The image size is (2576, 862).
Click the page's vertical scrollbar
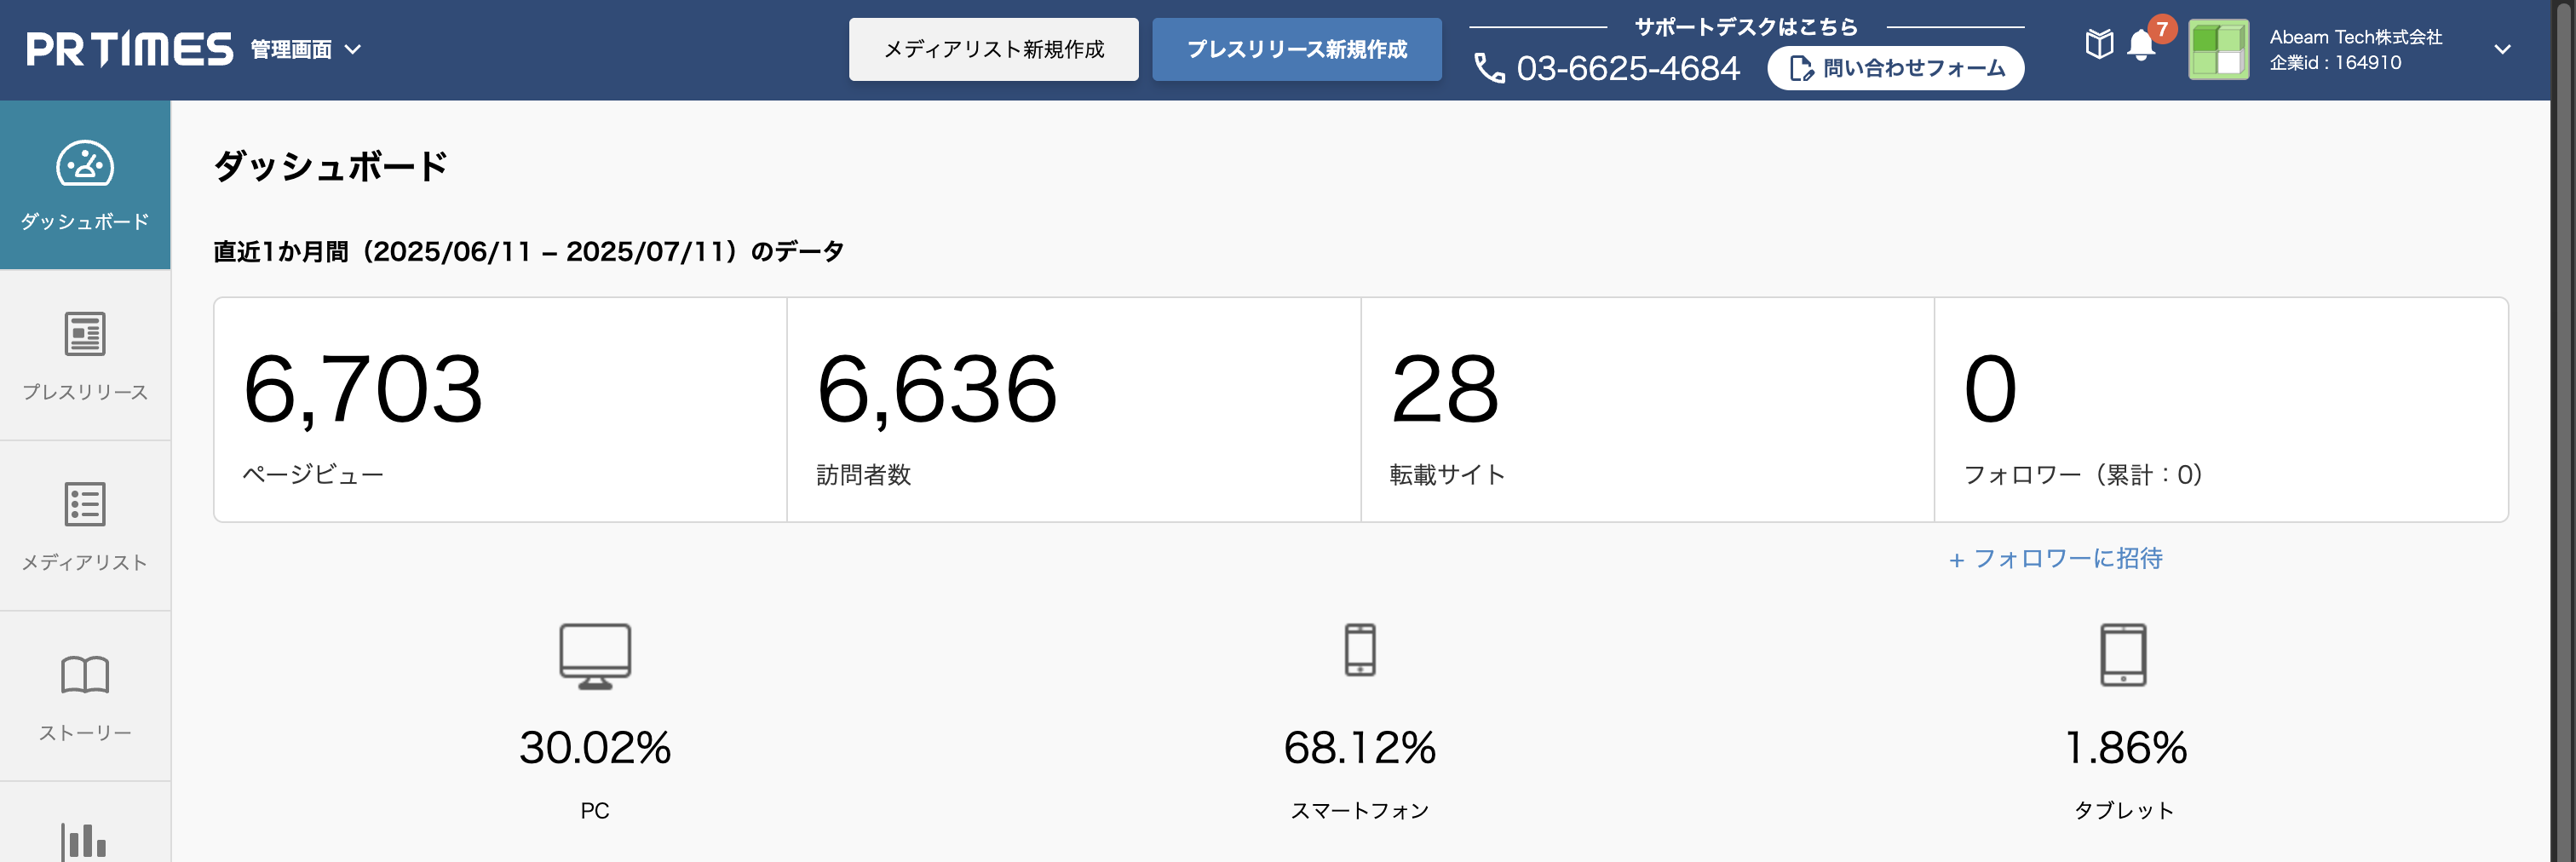tap(2564, 431)
